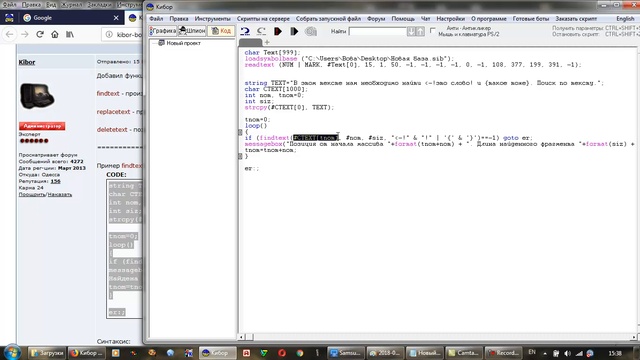Screen dimensions: 640x360
Task: Click the grey stop script icon
Action: [311, 31]
